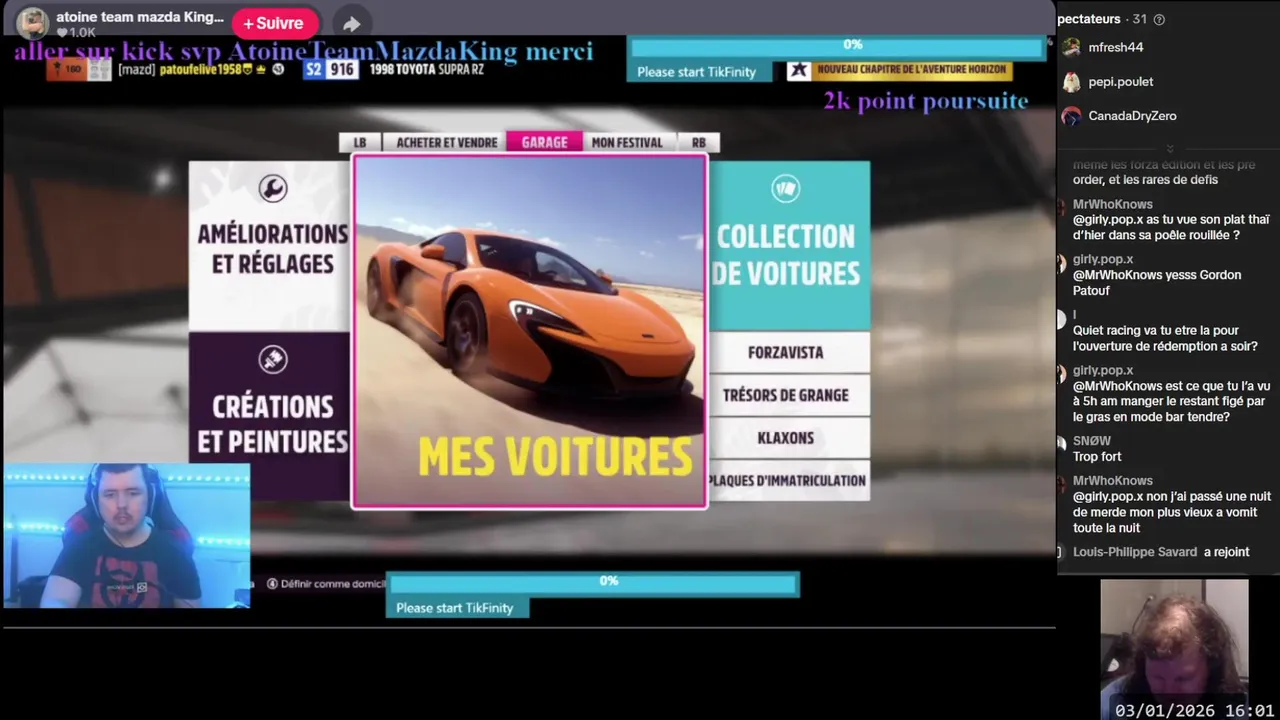Click the RB bumper tab
Screen dimensions: 1280x720
(699, 142)
